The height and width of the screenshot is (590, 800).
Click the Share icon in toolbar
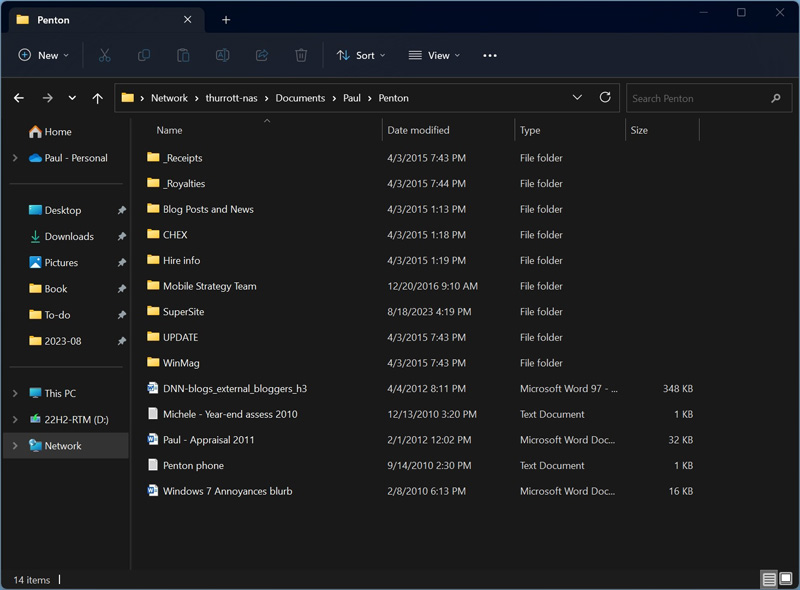(x=262, y=56)
